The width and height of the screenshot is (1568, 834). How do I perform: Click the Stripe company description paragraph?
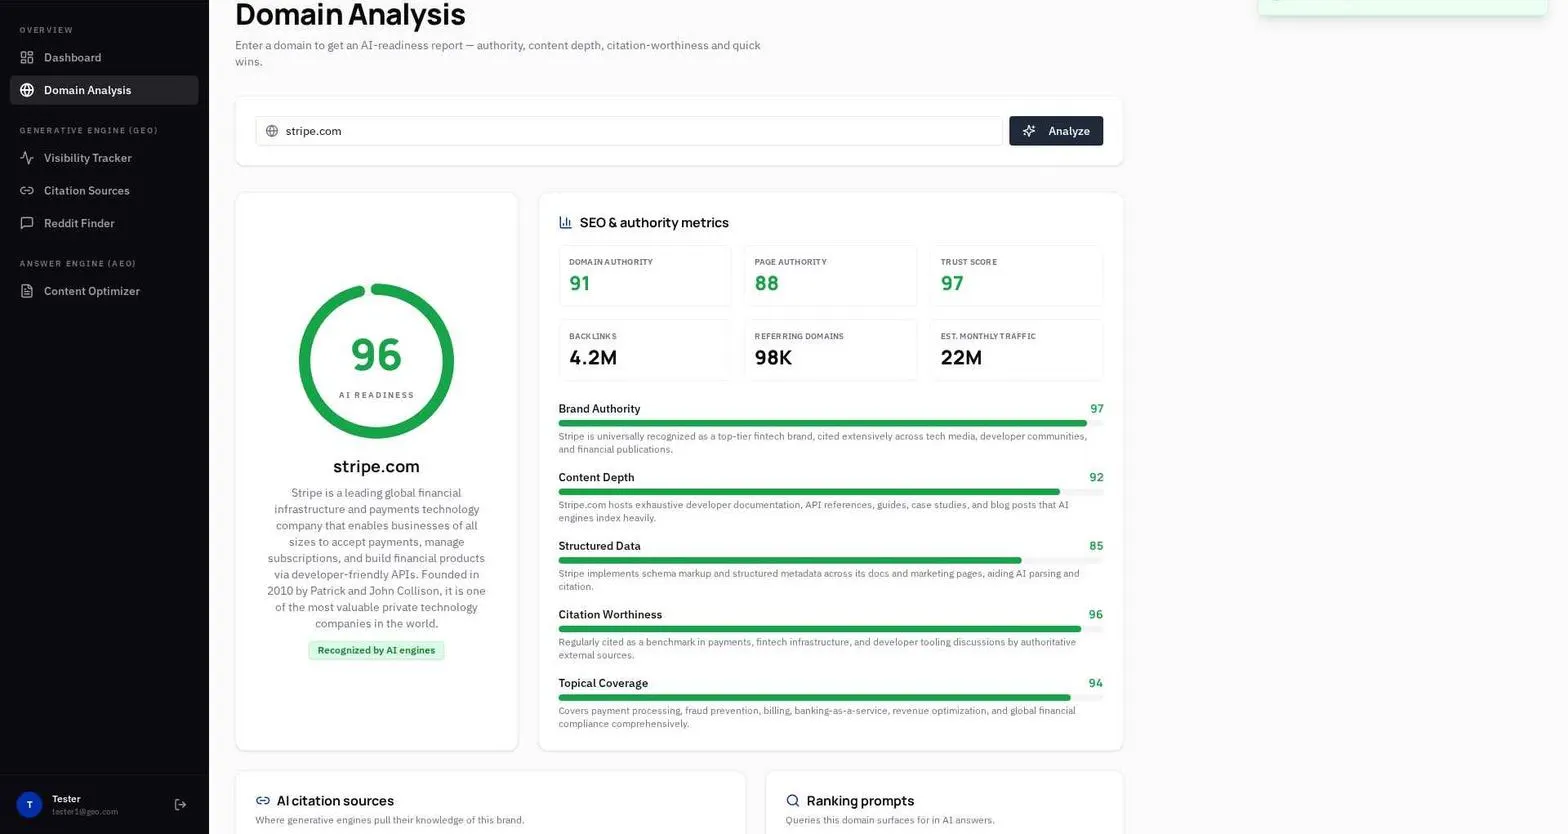(x=376, y=558)
